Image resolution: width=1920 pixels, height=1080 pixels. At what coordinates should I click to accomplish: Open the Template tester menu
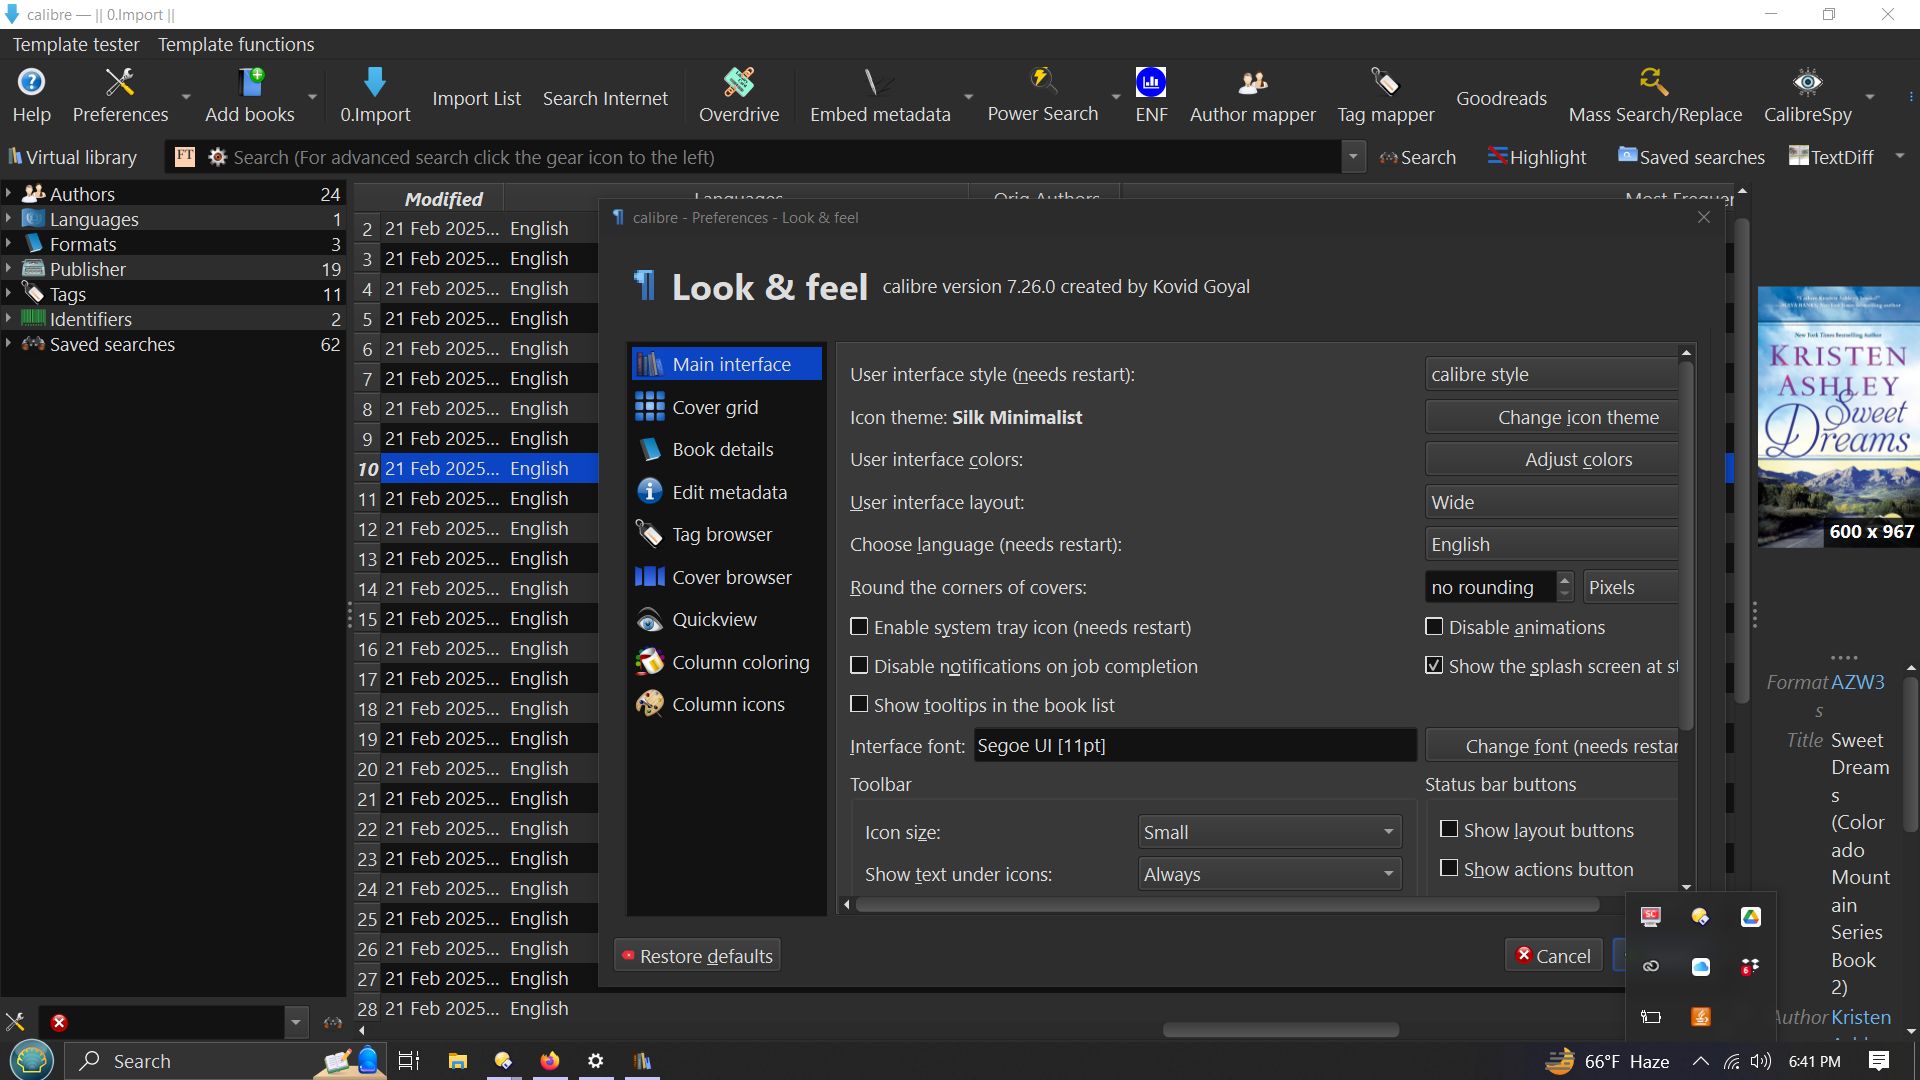pos(76,44)
